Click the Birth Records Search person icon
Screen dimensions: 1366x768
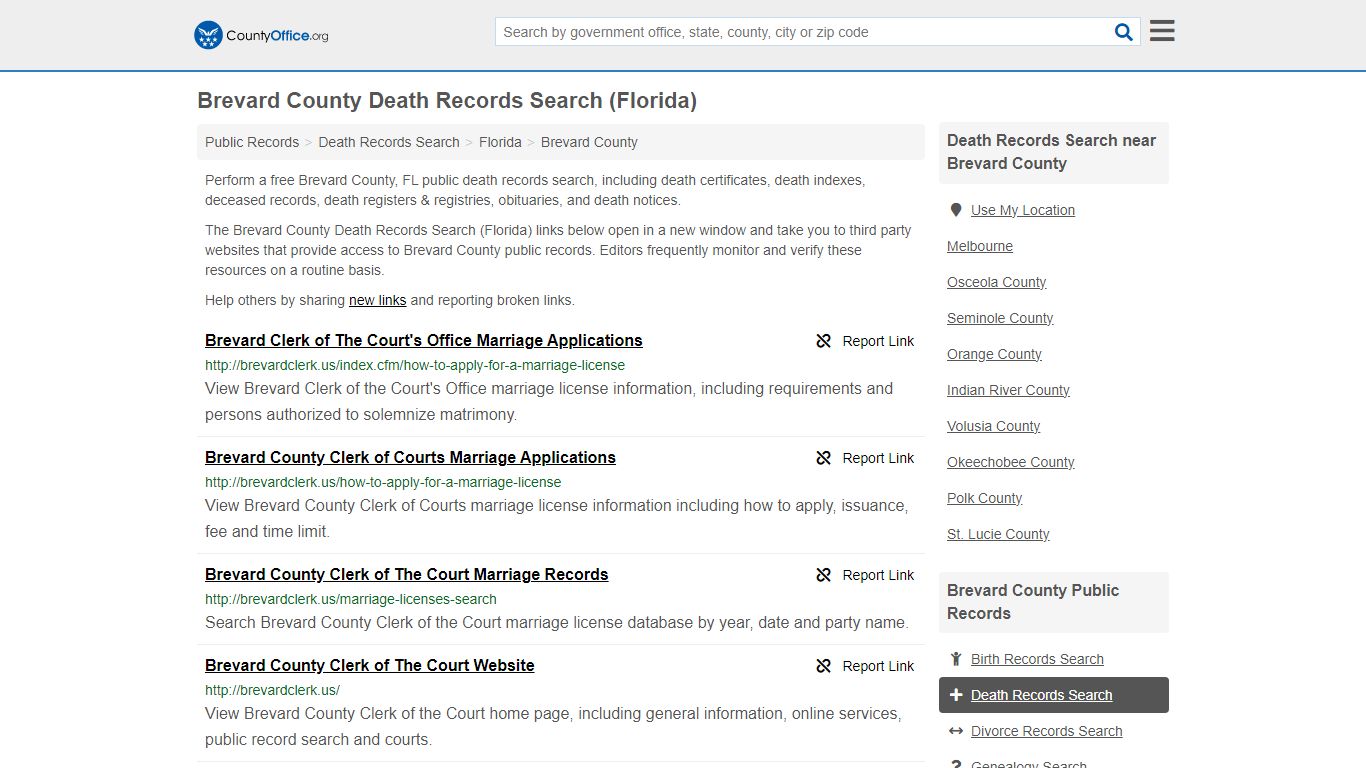click(955, 659)
